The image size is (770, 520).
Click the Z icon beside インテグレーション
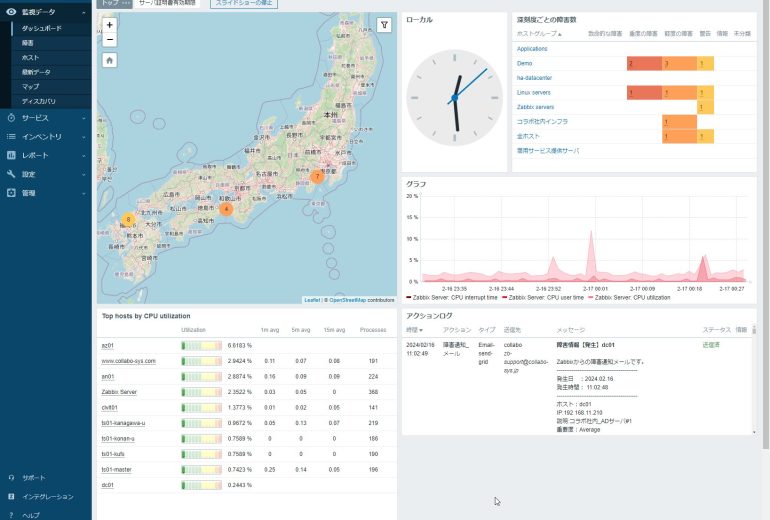pyautogui.click(x=11, y=496)
